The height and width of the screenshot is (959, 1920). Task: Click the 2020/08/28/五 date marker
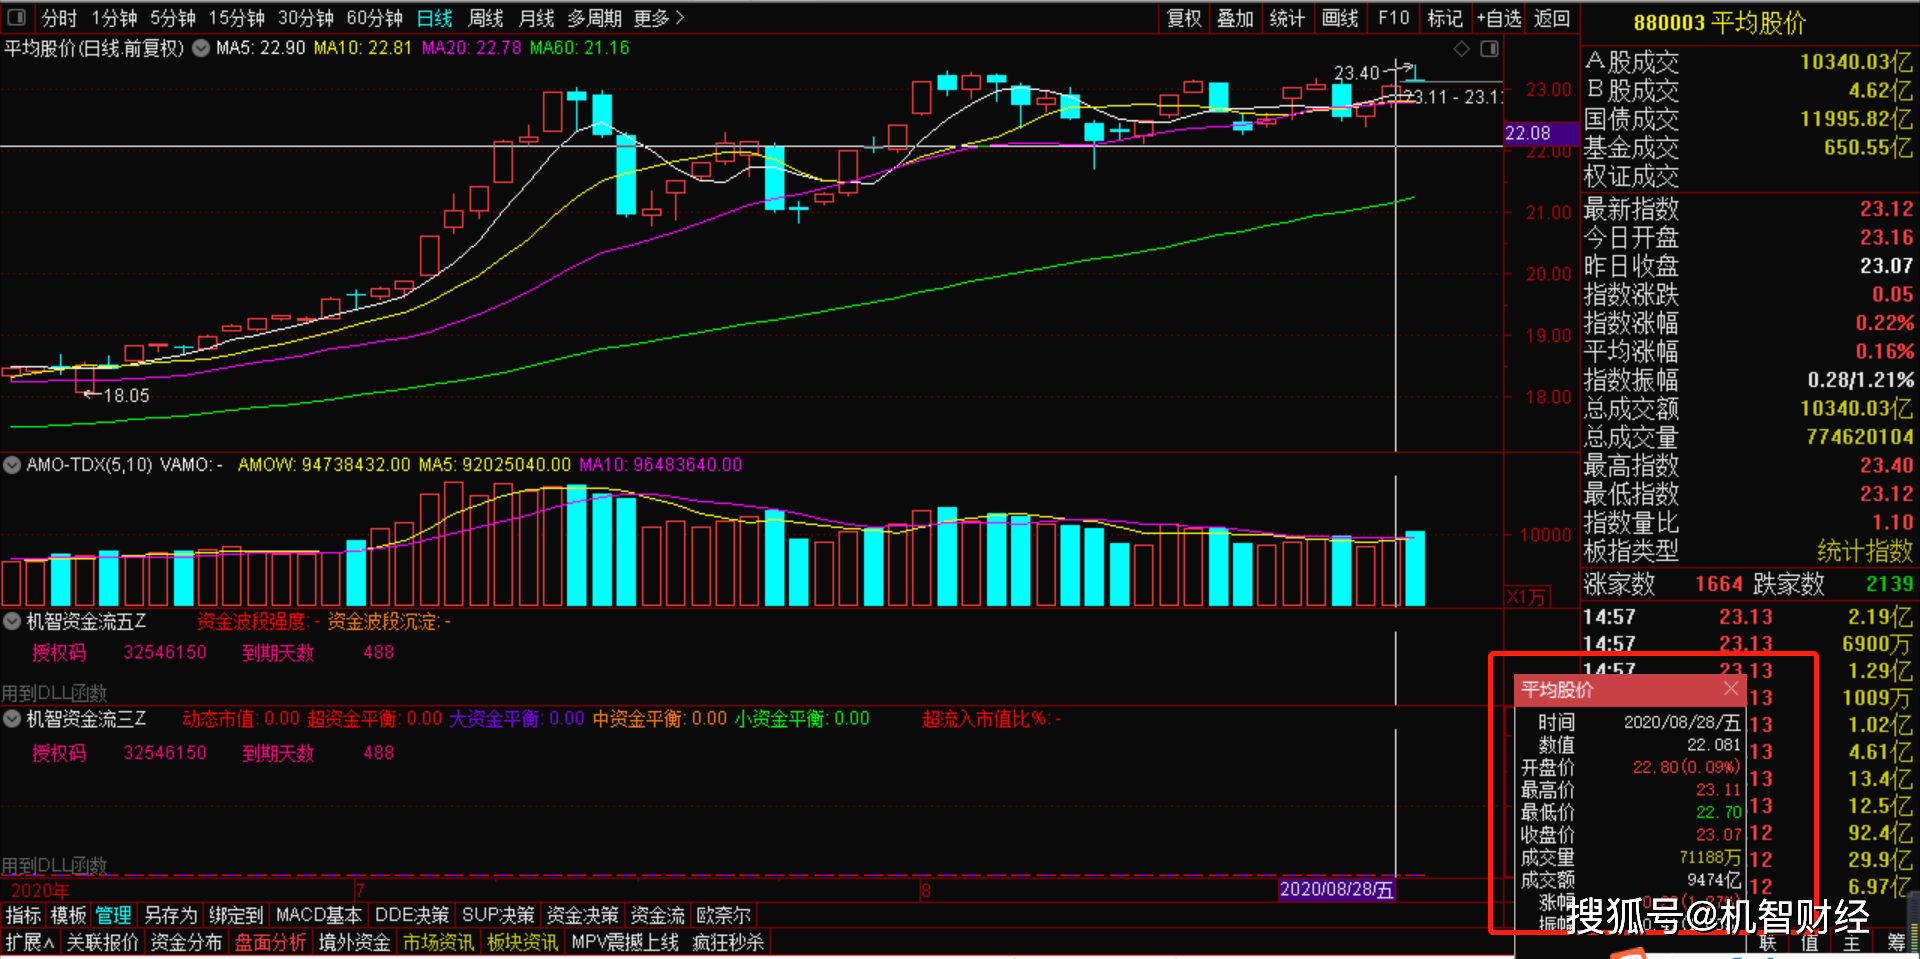pyautogui.click(x=1337, y=889)
